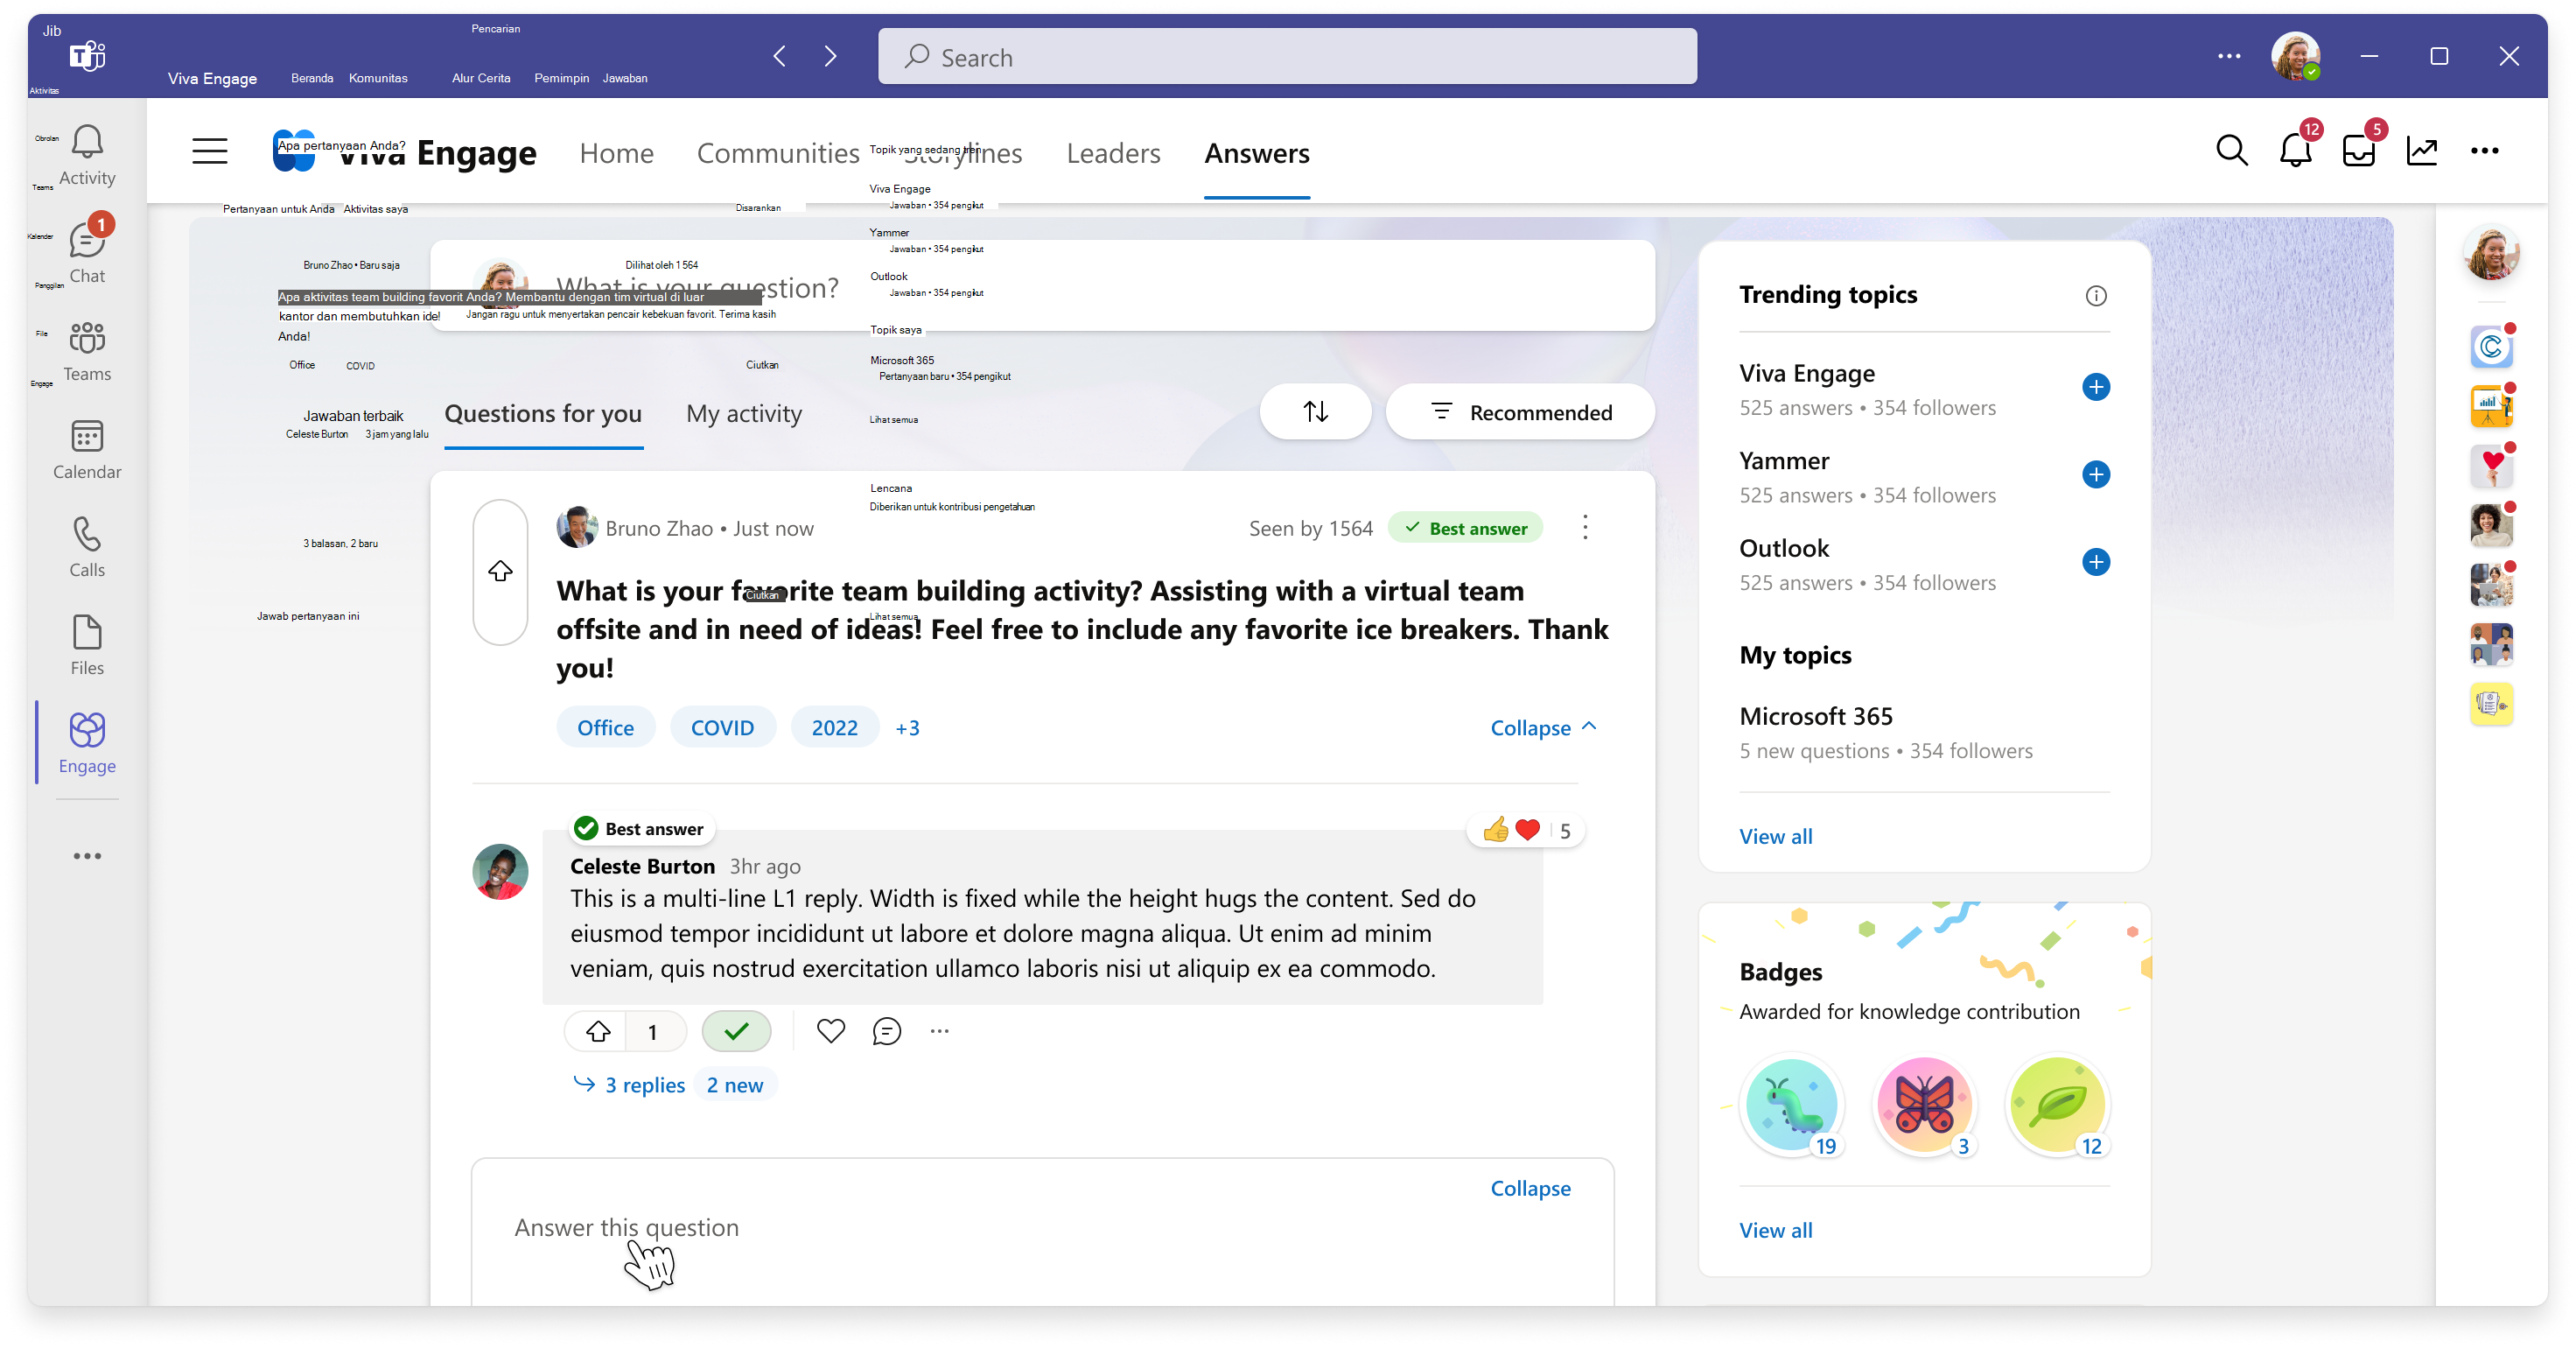Follow the Viva Engage topic
This screenshot has height=1348, width=2576.
click(2096, 387)
